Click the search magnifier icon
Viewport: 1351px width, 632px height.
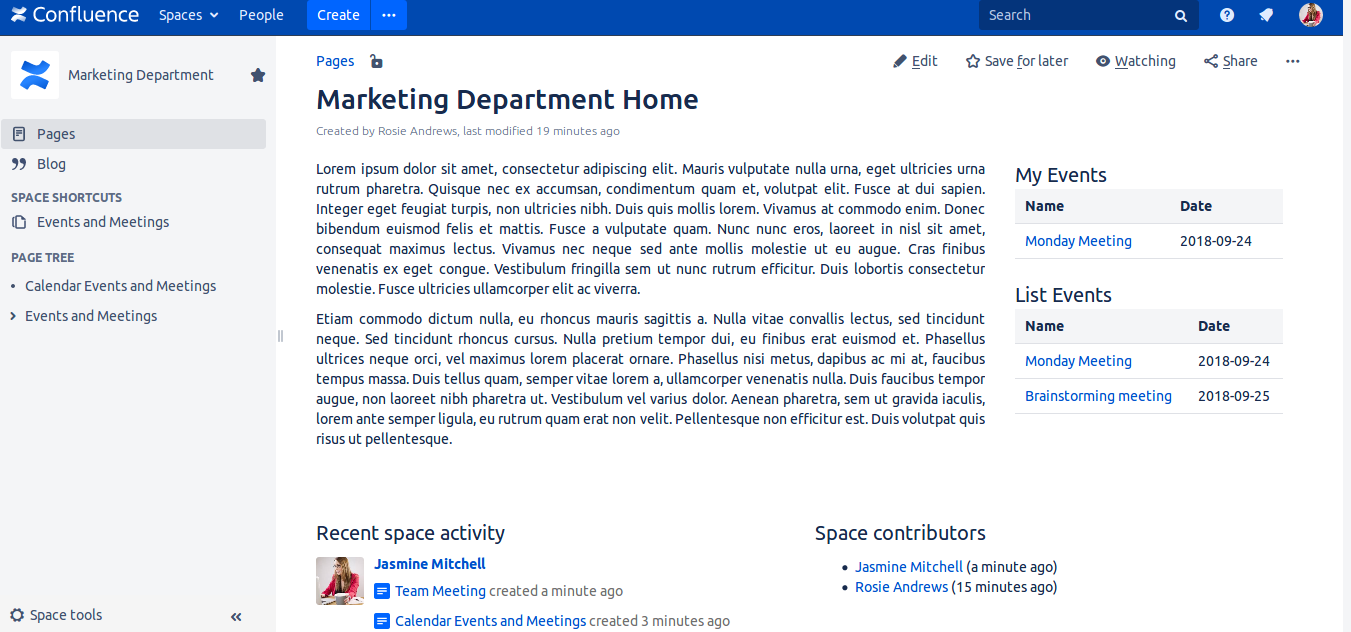[1181, 16]
